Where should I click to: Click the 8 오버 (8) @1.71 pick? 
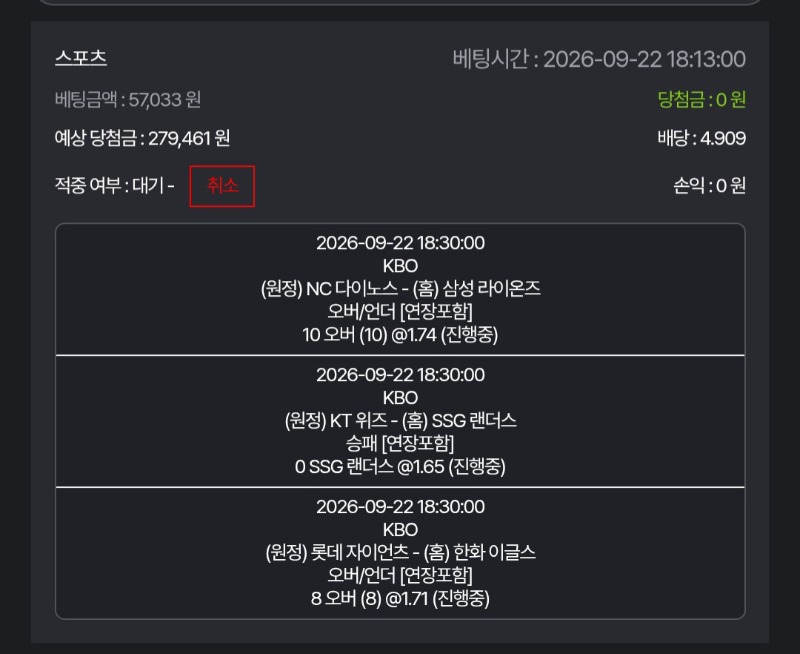[400, 598]
